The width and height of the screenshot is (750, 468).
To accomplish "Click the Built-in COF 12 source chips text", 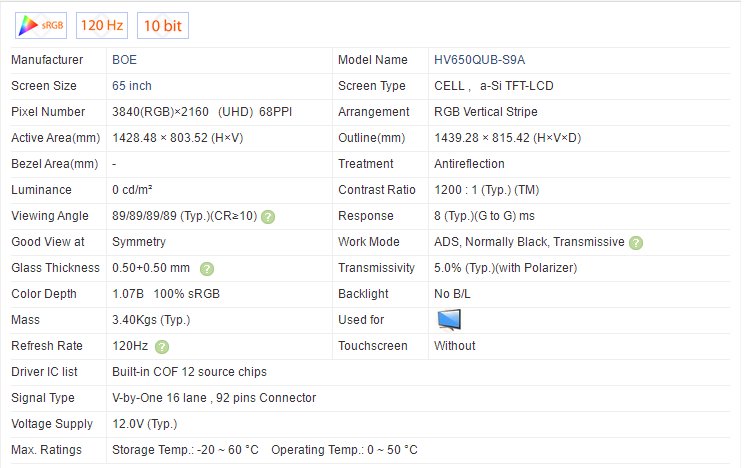I will tap(189, 372).
